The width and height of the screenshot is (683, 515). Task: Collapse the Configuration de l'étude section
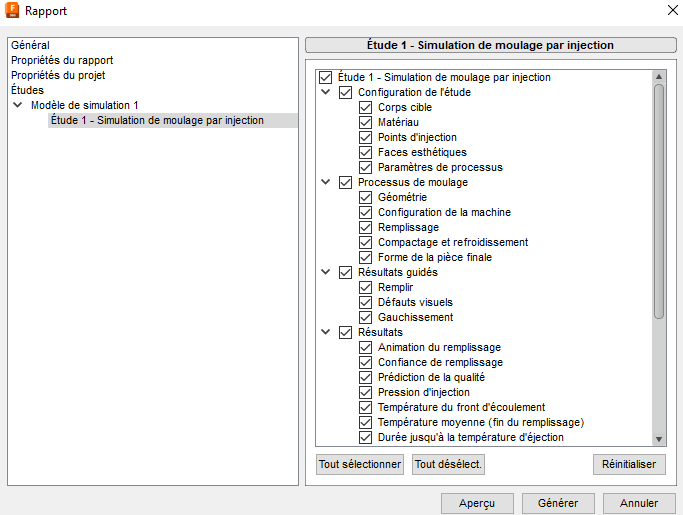click(x=325, y=92)
